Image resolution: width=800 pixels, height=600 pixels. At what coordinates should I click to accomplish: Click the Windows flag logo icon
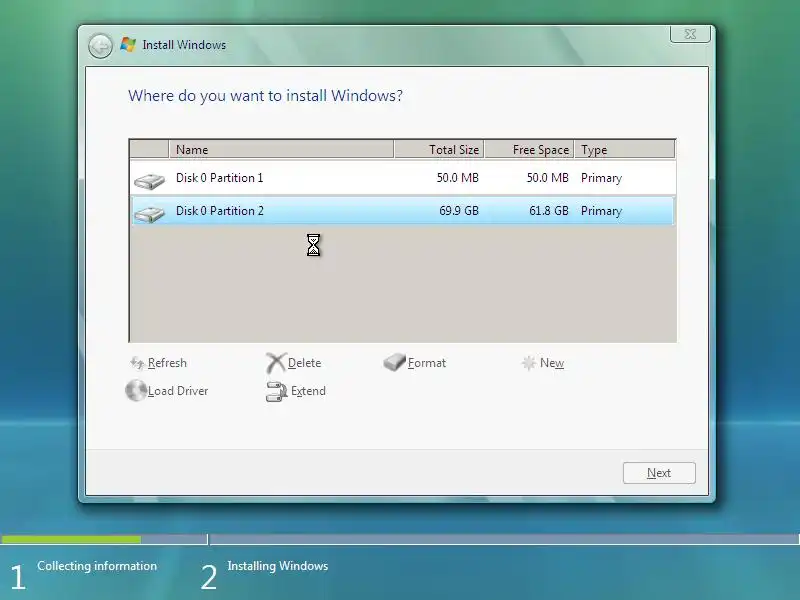tap(128, 45)
